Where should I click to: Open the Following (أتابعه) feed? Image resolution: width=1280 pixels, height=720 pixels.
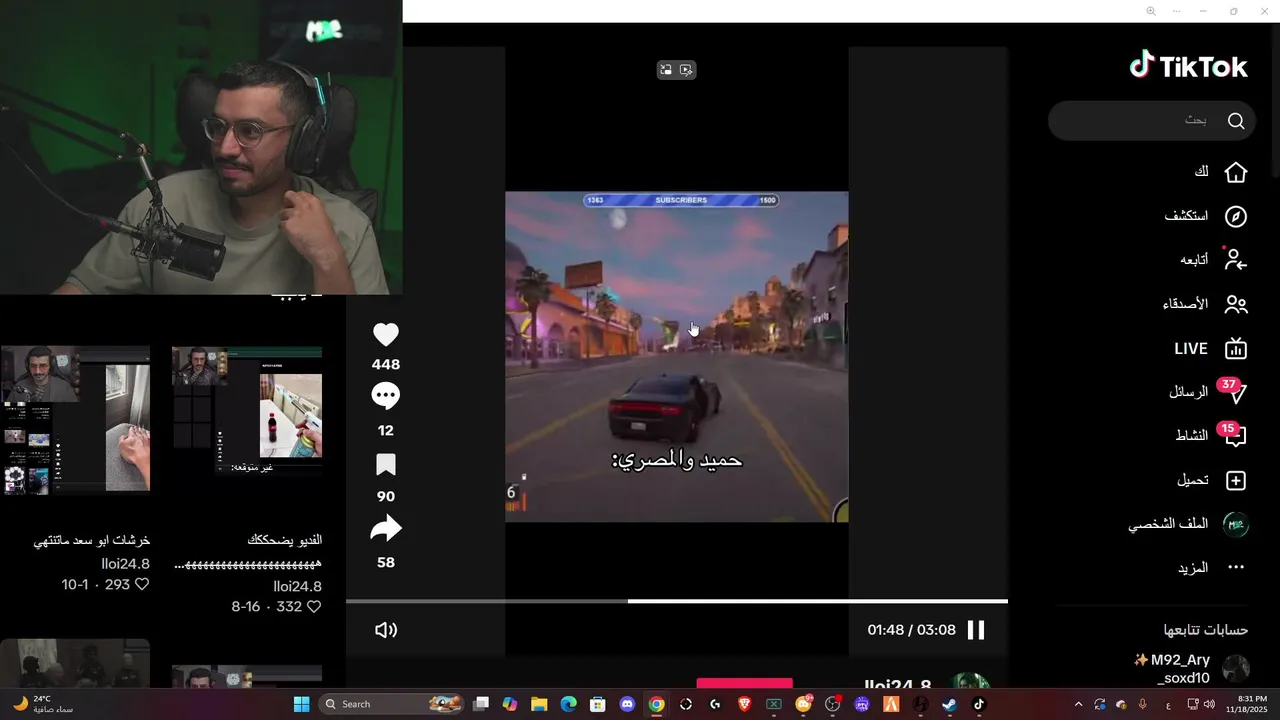(x=1213, y=260)
